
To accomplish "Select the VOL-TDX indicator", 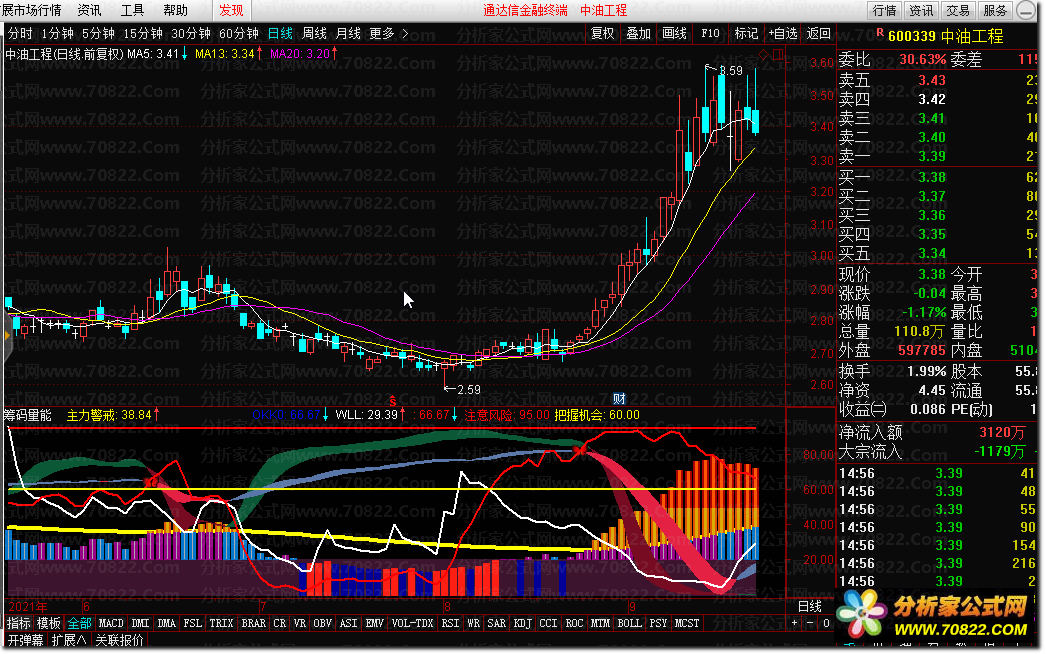I will tap(412, 623).
